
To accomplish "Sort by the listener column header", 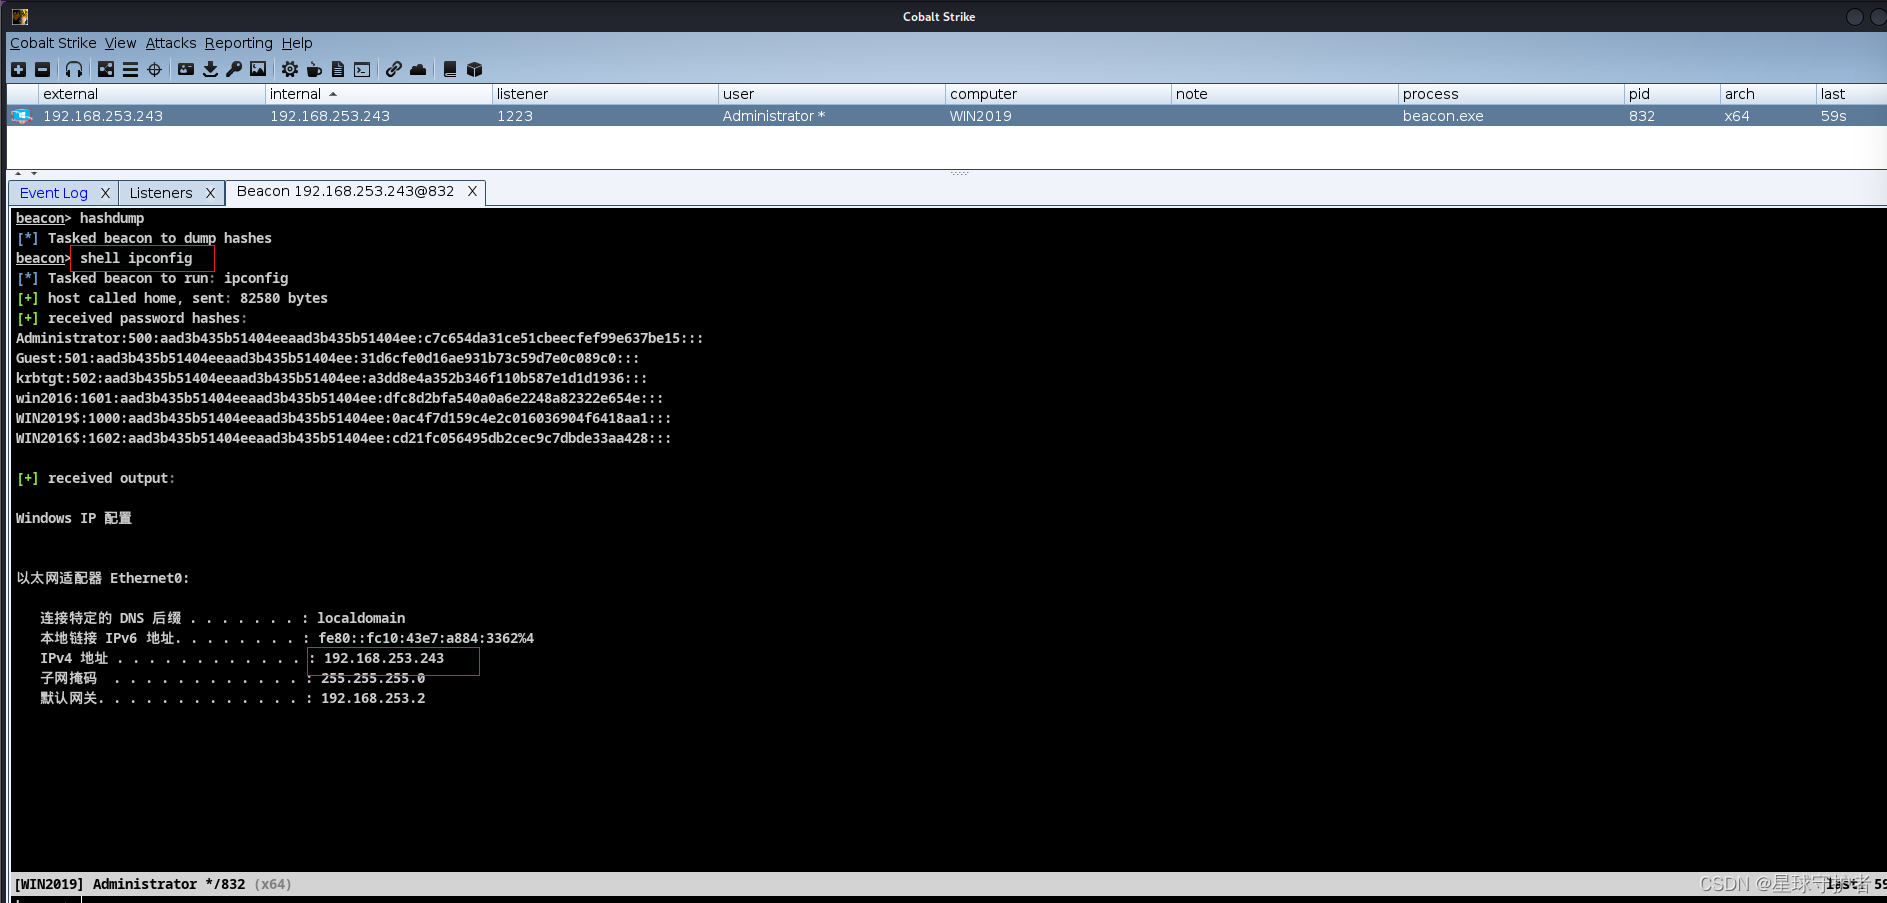I will (605, 94).
